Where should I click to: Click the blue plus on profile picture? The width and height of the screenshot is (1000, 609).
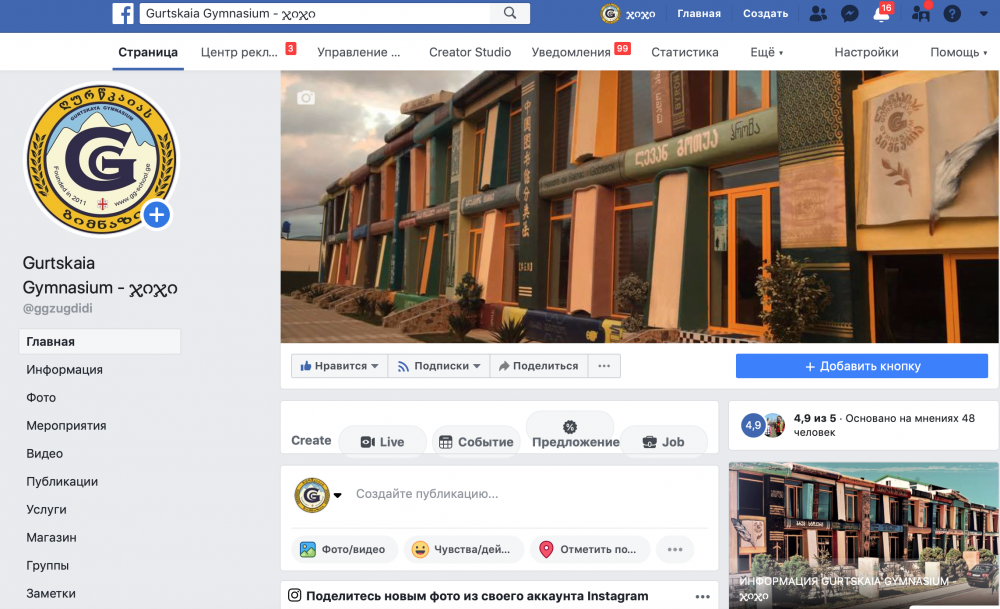coord(156,214)
